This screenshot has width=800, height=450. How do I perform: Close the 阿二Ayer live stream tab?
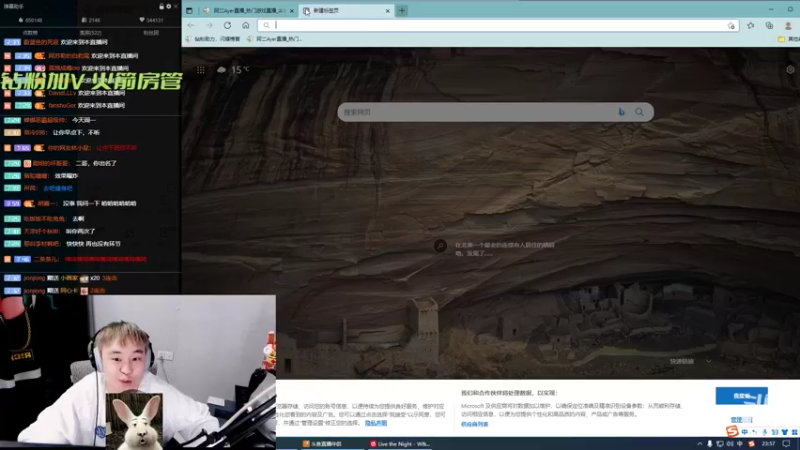pyautogui.click(x=292, y=10)
